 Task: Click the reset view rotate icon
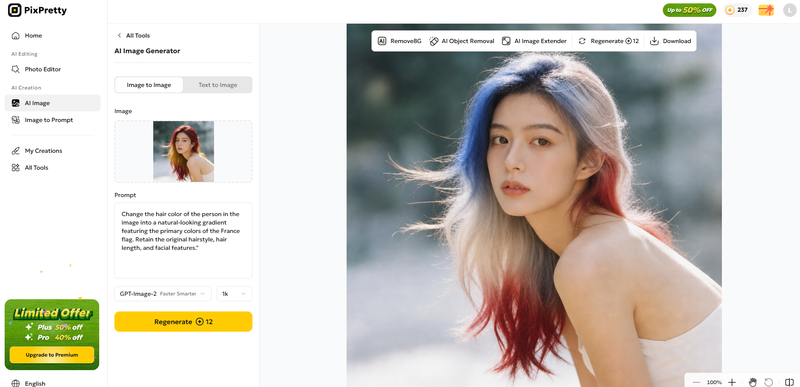769,382
